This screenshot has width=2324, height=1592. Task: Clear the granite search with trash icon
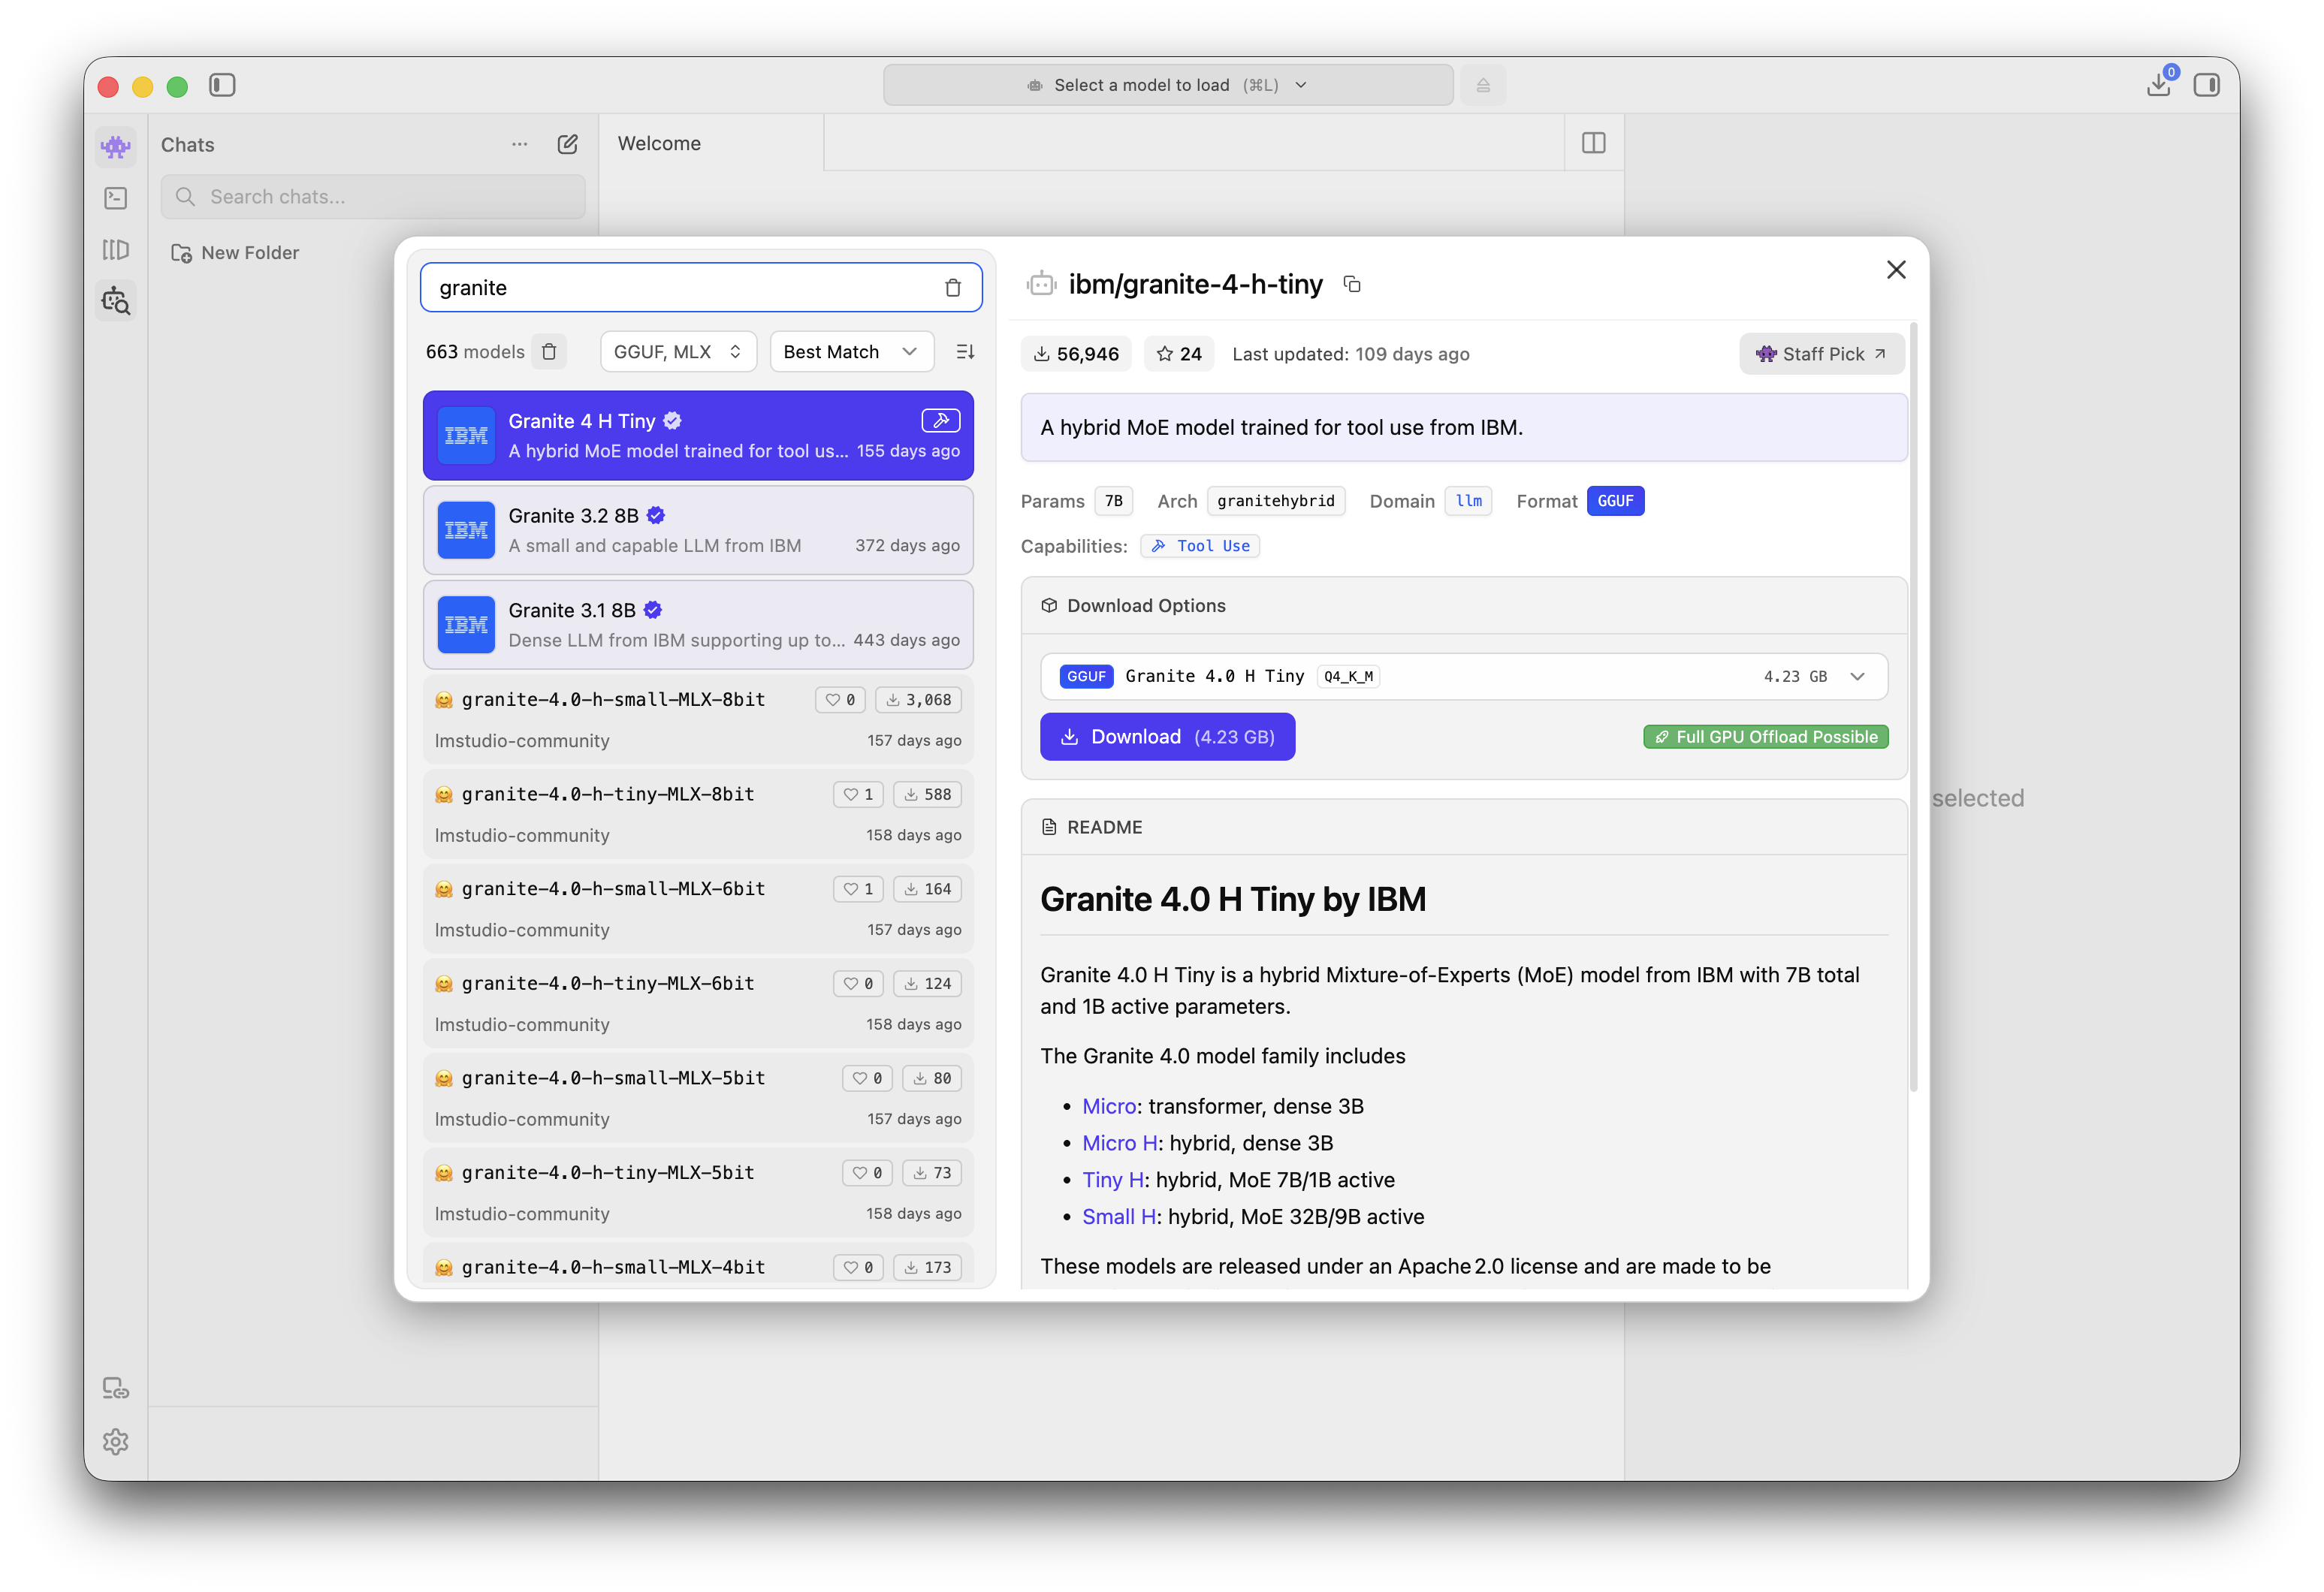click(x=952, y=288)
